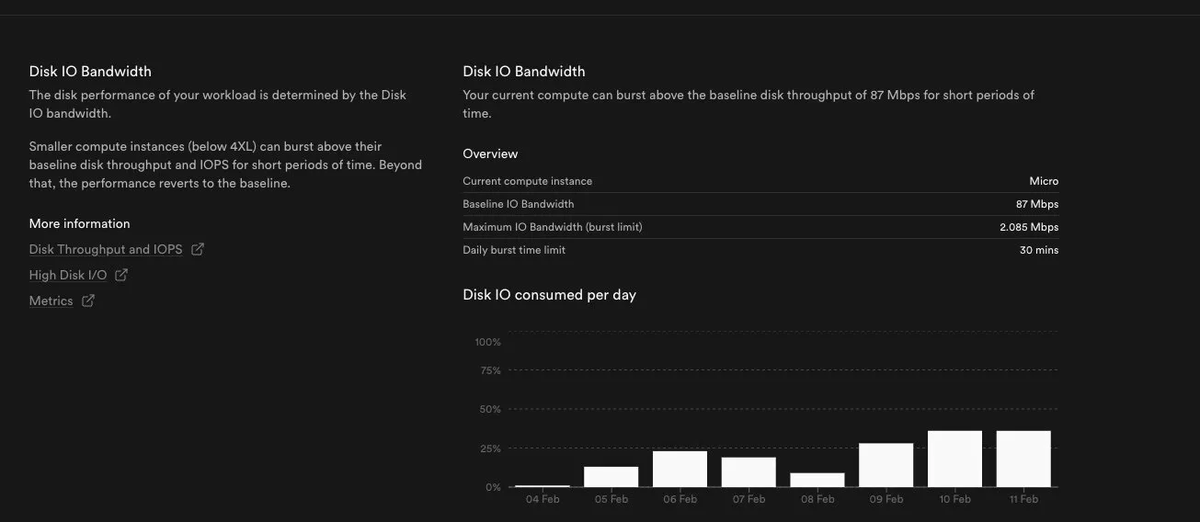Click the '11 Feb' date label
Viewport: 1200px width, 522px height.
pyautogui.click(x=1023, y=499)
